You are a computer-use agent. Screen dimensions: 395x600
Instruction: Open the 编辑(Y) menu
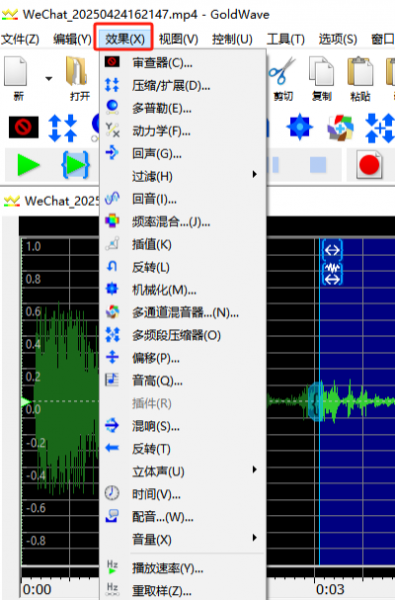72,38
